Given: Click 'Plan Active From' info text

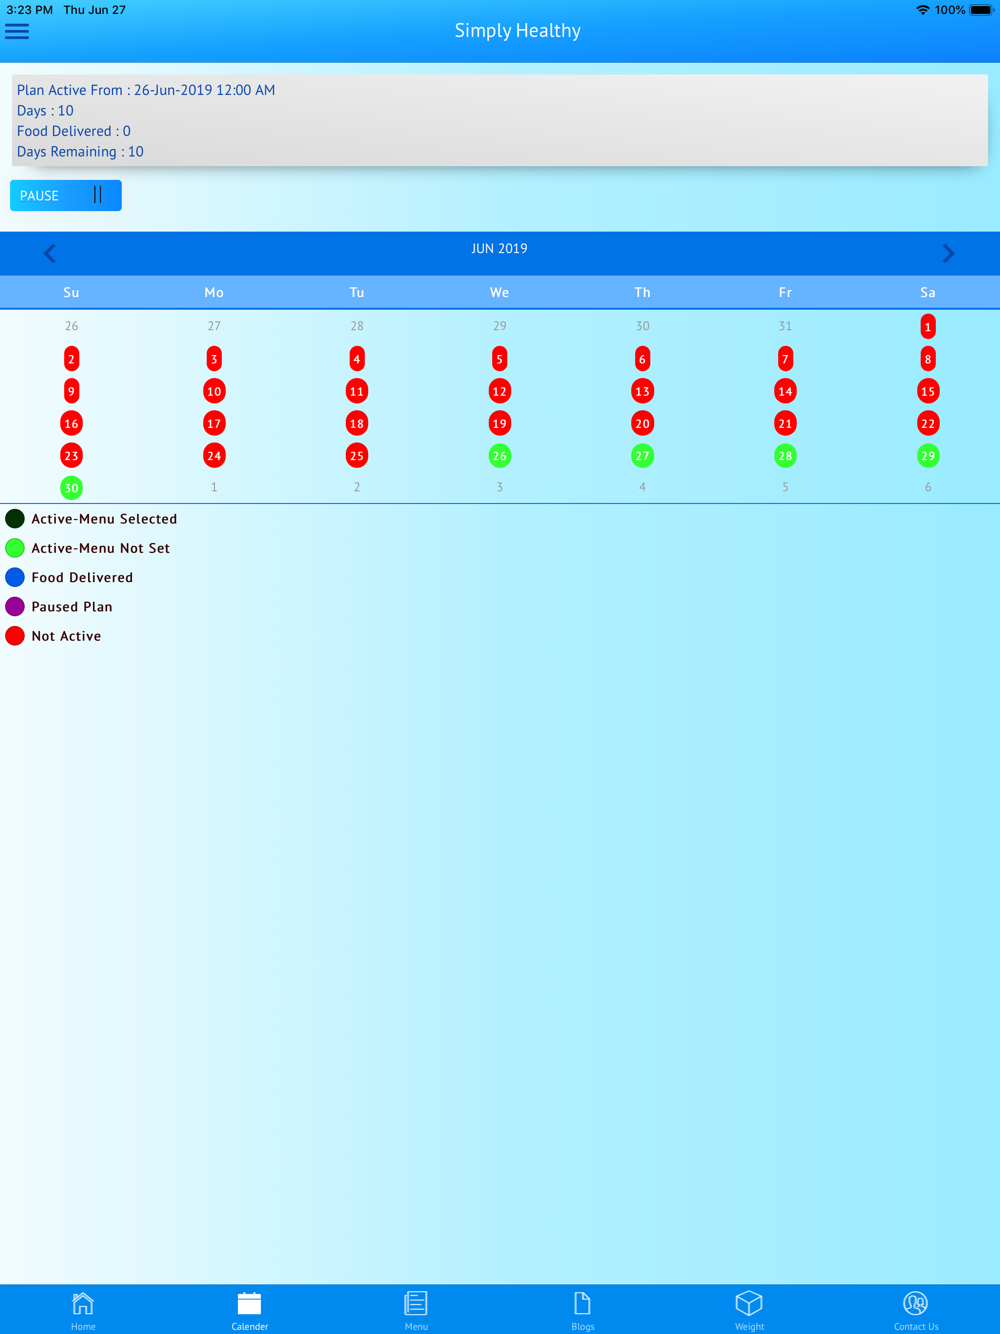Looking at the screenshot, I should tap(146, 90).
